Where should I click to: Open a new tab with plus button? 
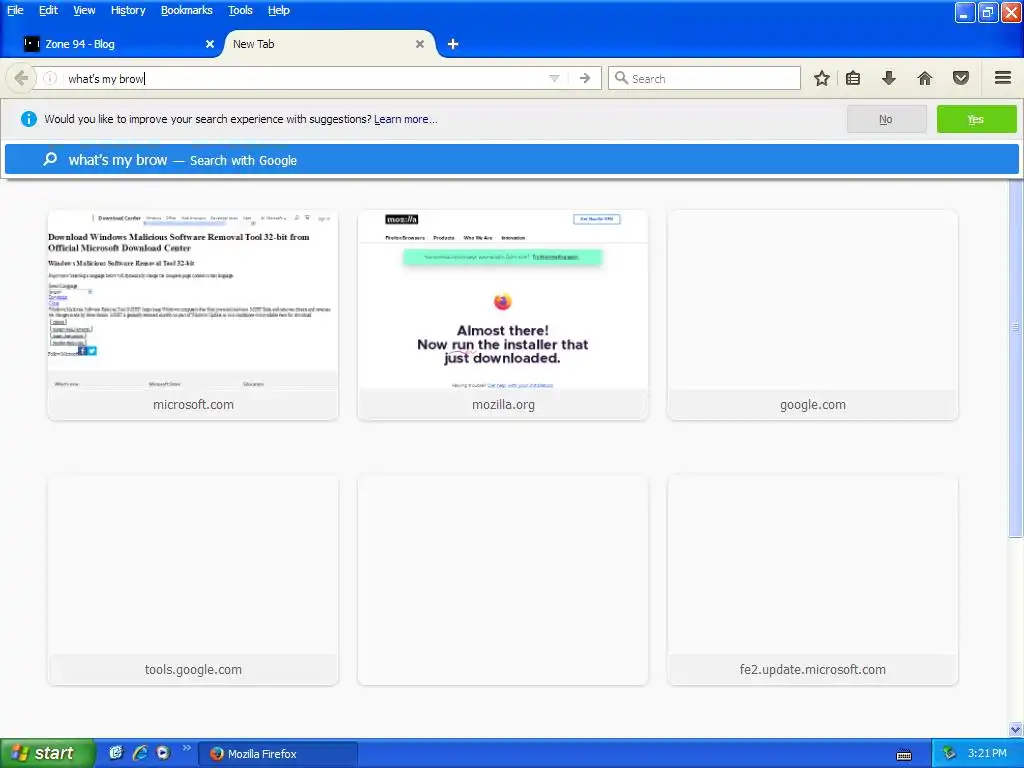pyautogui.click(x=453, y=44)
